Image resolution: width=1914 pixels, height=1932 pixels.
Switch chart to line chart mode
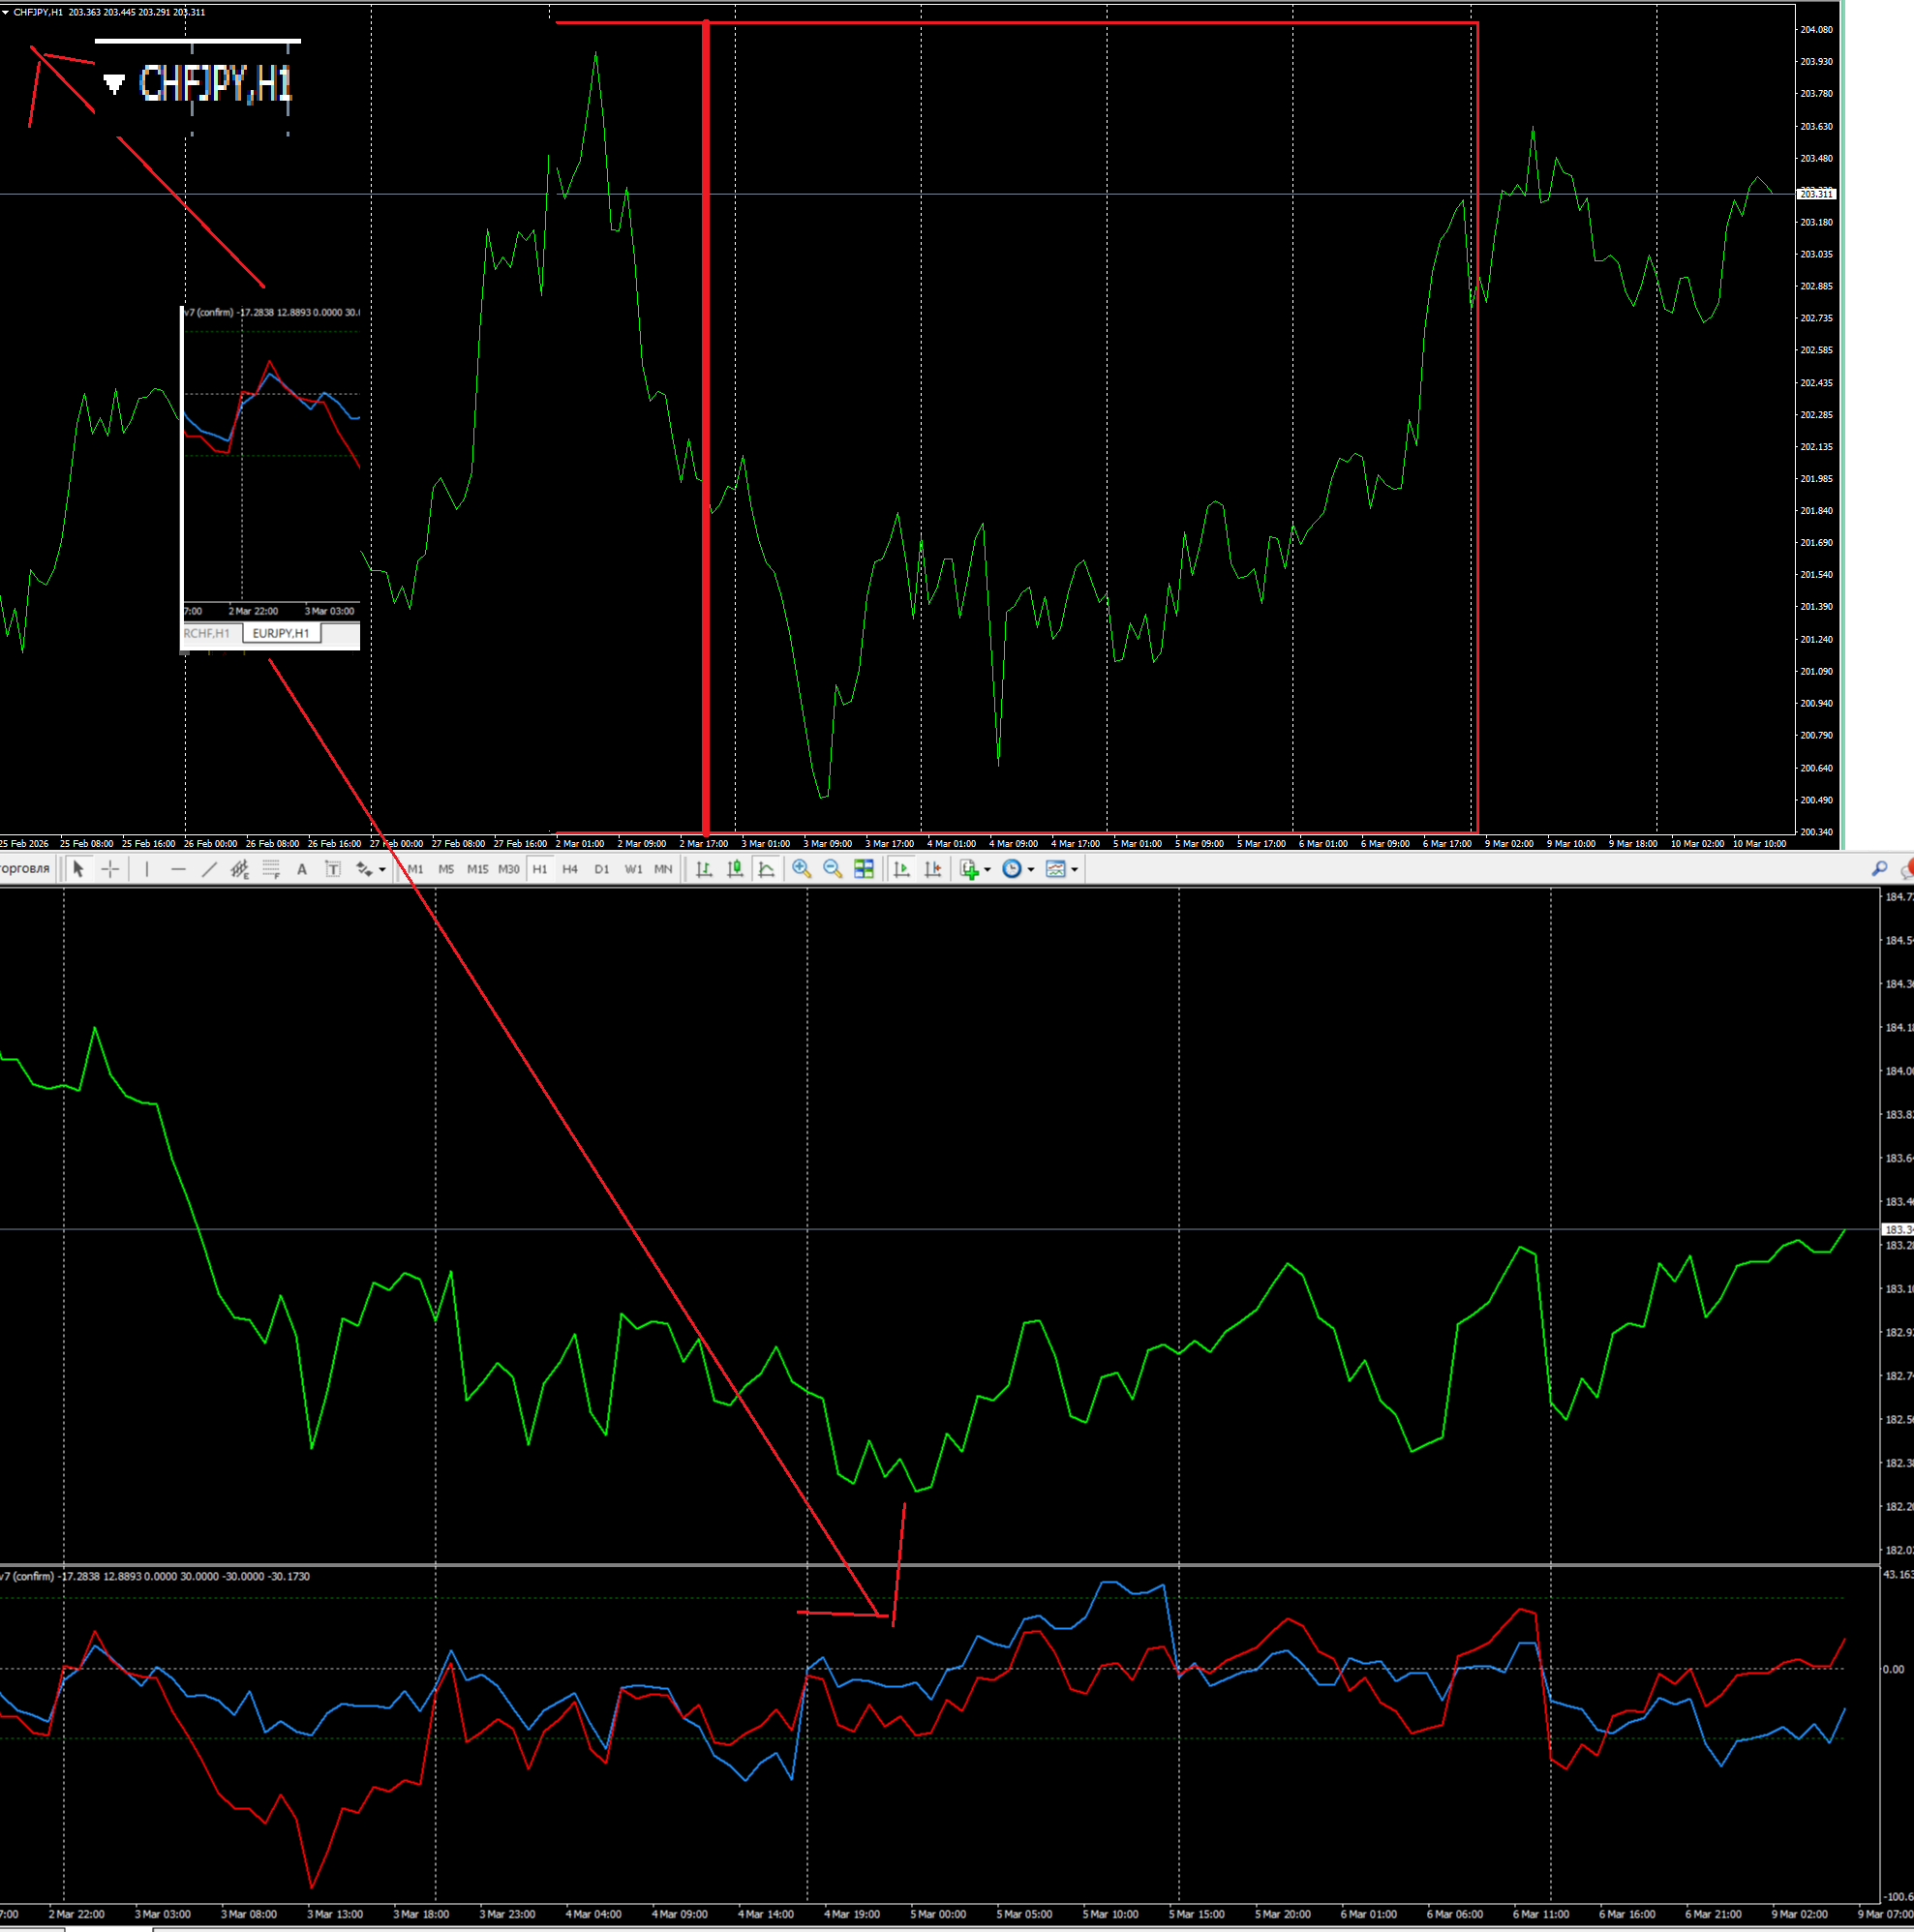[766, 869]
